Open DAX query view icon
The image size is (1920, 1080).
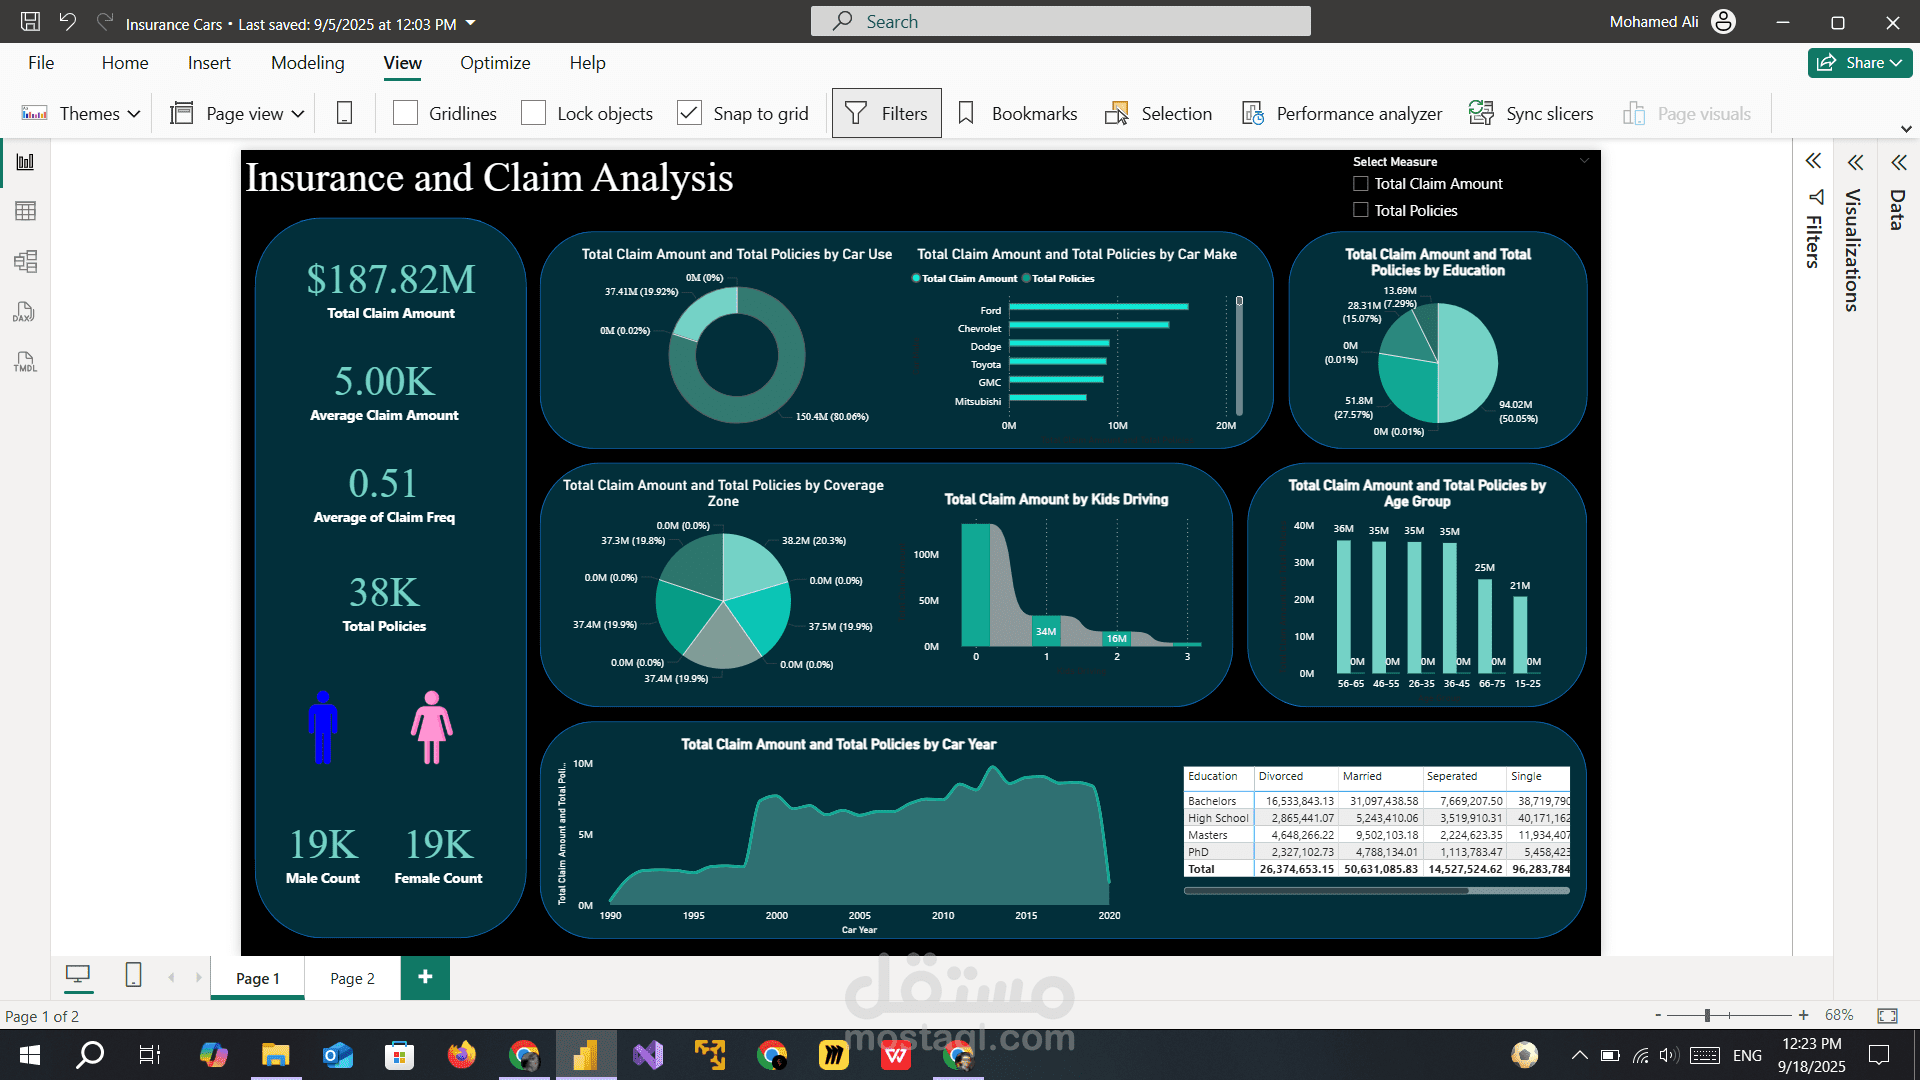[x=25, y=312]
